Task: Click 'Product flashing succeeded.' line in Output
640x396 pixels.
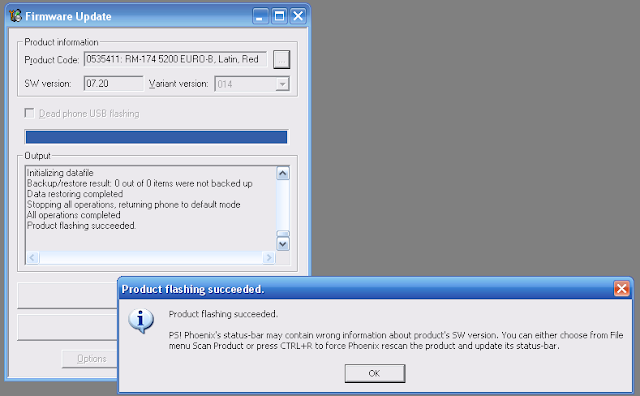Action: click(81, 226)
